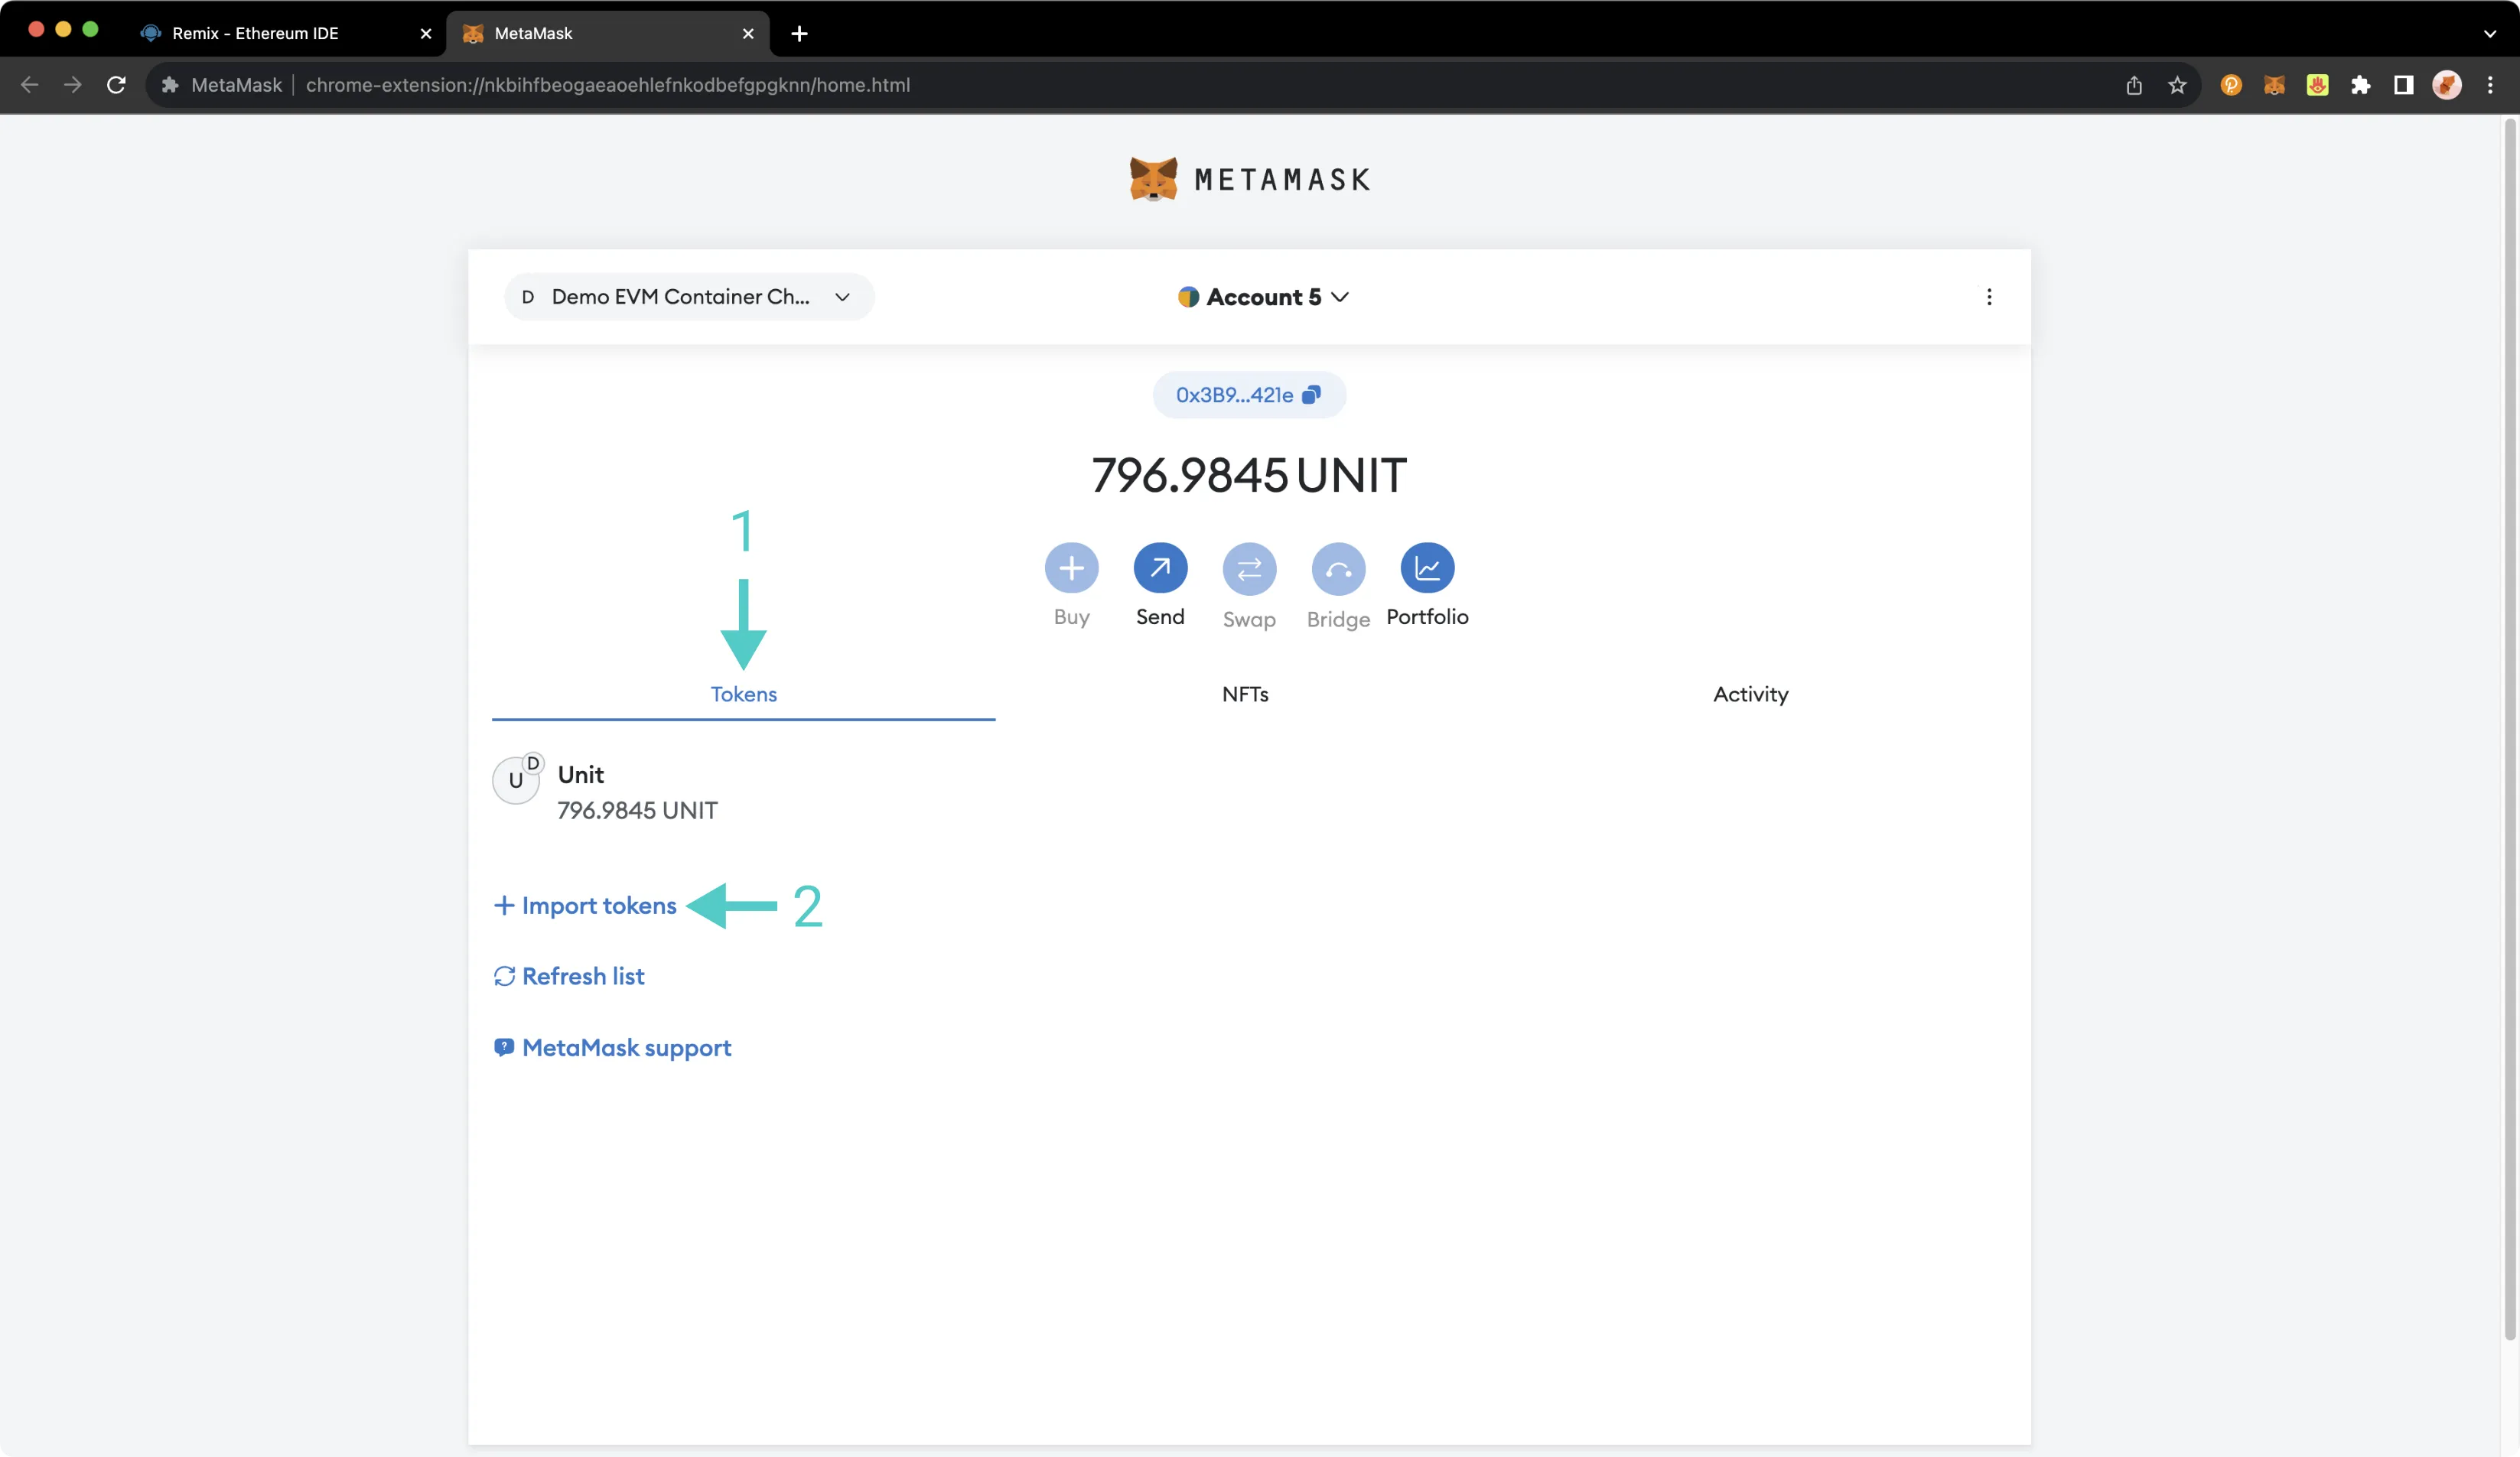Open the Extensions puzzle icon
Viewport: 2520px width, 1457px height.
(2361, 85)
